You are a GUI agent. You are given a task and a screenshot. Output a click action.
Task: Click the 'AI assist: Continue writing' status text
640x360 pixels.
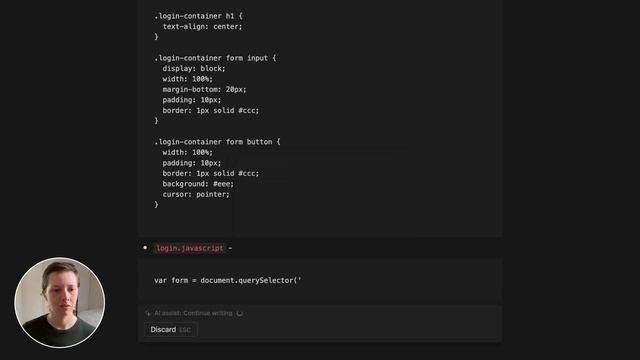[x=193, y=313]
